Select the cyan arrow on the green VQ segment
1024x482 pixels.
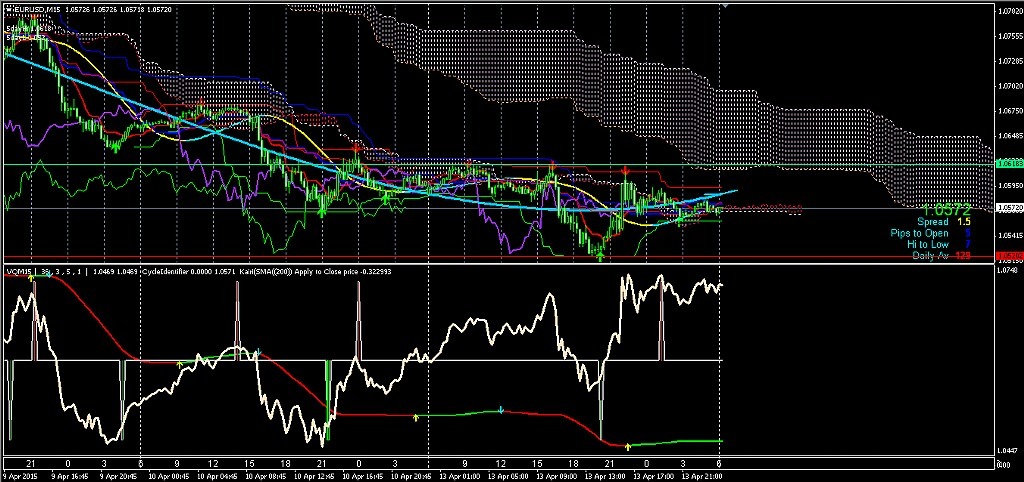click(501, 409)
